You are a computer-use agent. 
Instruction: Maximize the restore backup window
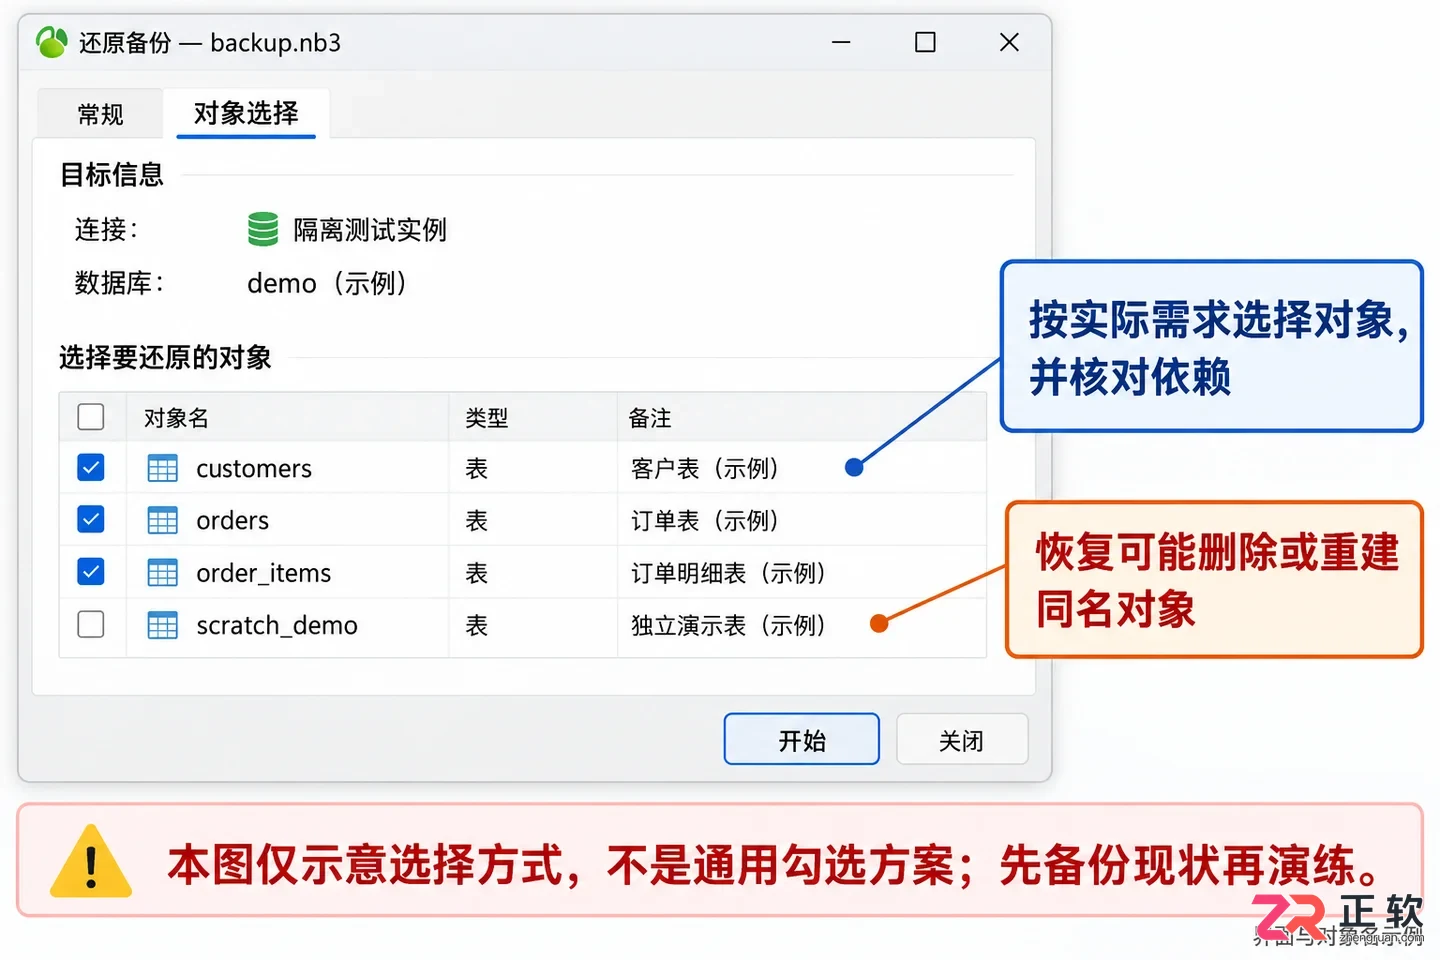925,42
